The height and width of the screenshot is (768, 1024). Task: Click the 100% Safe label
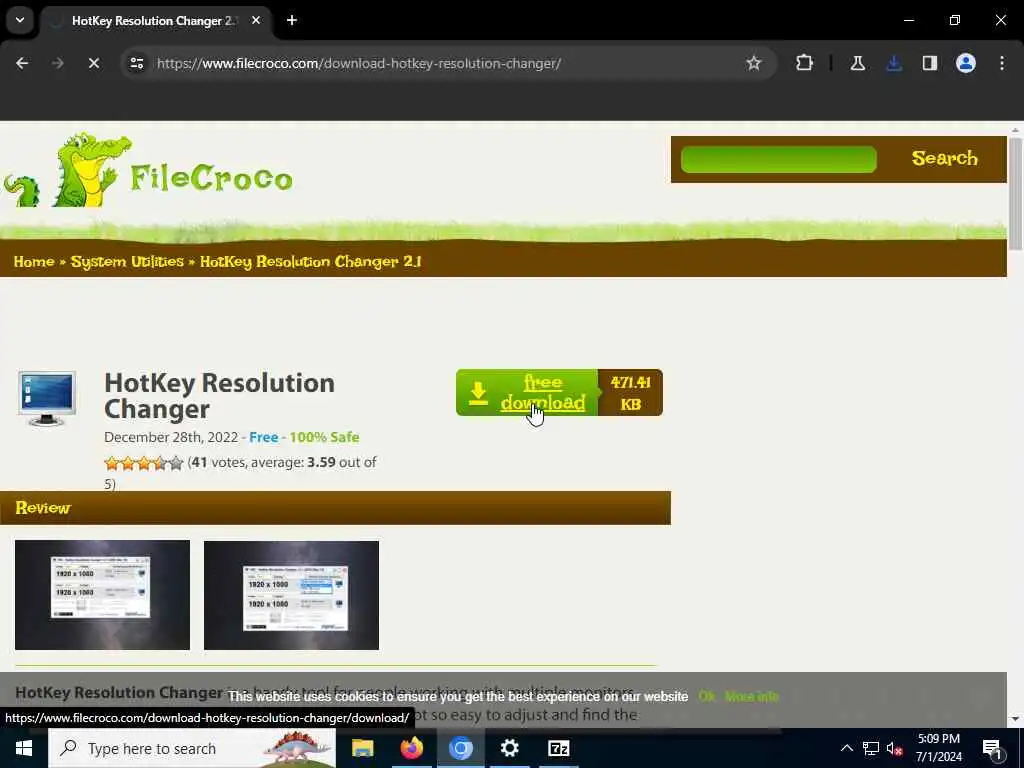[324, 438]
